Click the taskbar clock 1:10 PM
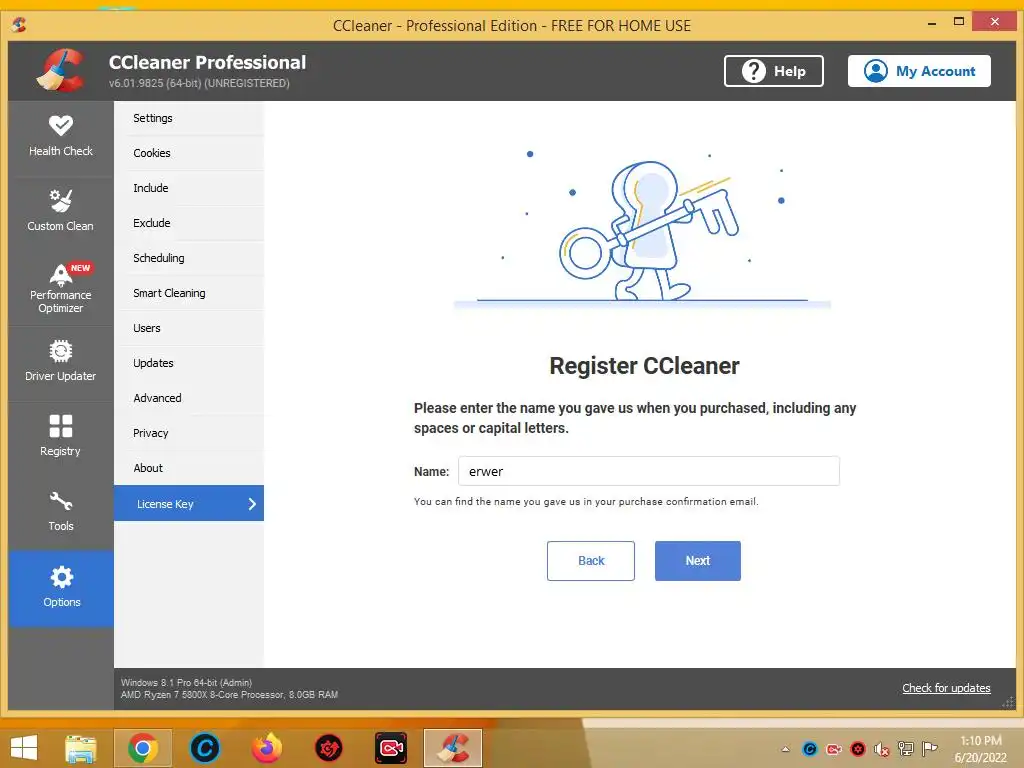This screenshot has height=768, width=1024. 980,741
